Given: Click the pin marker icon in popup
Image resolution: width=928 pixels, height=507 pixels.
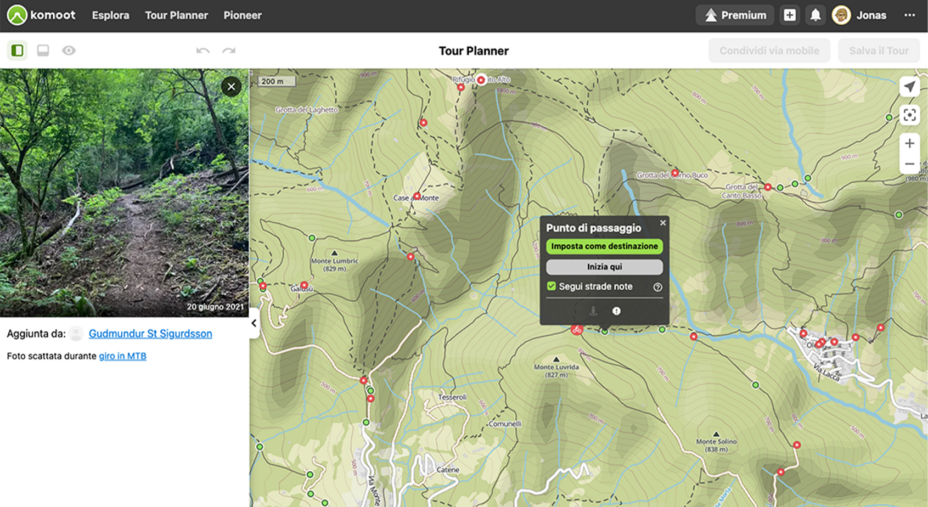Looking at the screenshot, I should click(593, 311).
